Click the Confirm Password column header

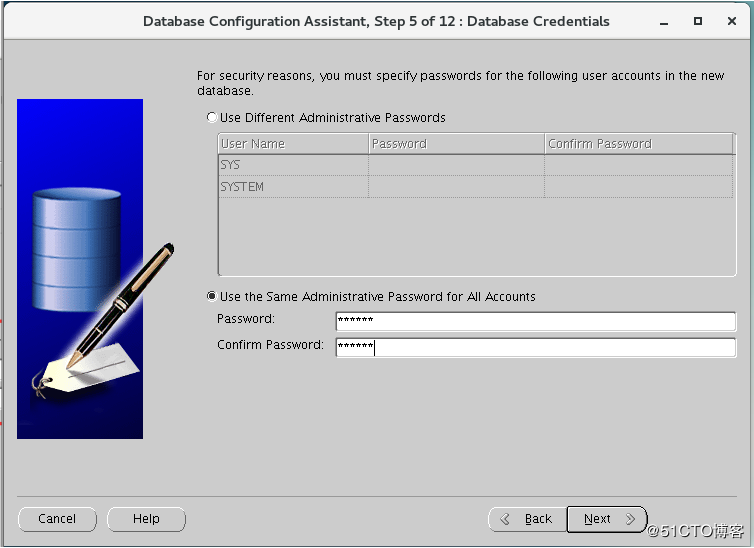639,144
